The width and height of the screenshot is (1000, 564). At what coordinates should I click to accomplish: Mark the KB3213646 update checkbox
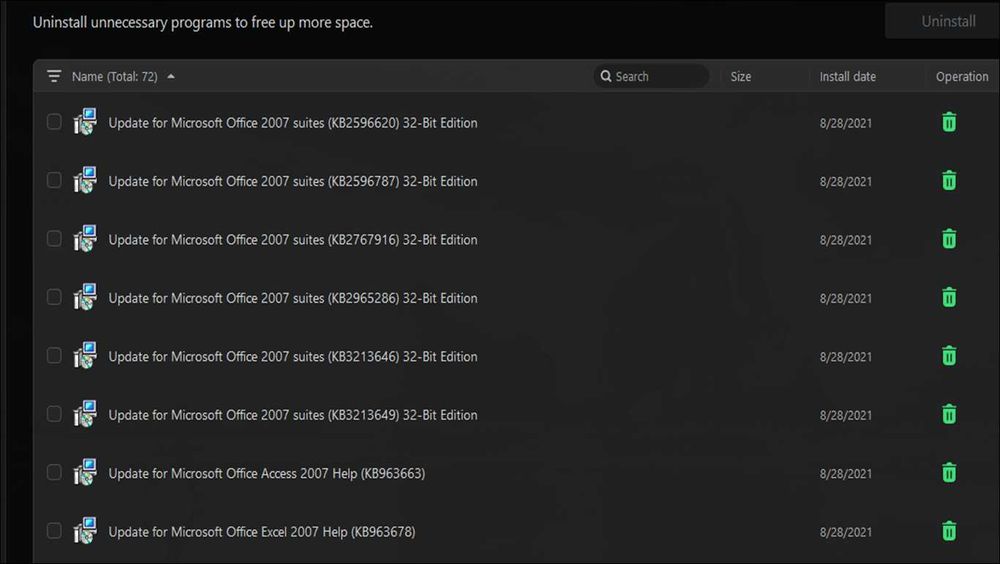pyautogui.click(x=54, y=355)
